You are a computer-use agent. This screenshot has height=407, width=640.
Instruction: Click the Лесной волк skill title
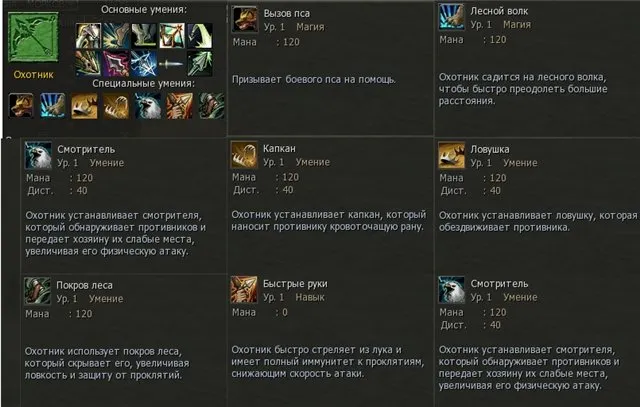(x=499, y=11)
